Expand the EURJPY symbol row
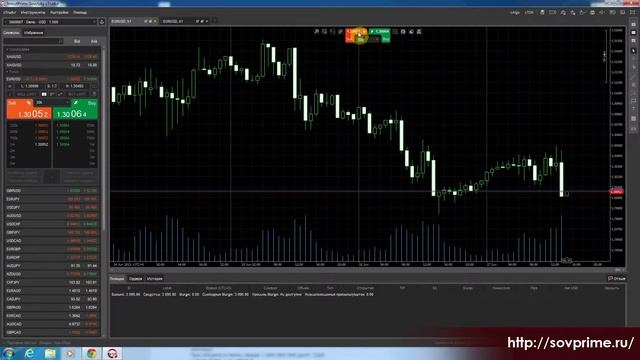The image size is (640, 360). coord(52,199)
